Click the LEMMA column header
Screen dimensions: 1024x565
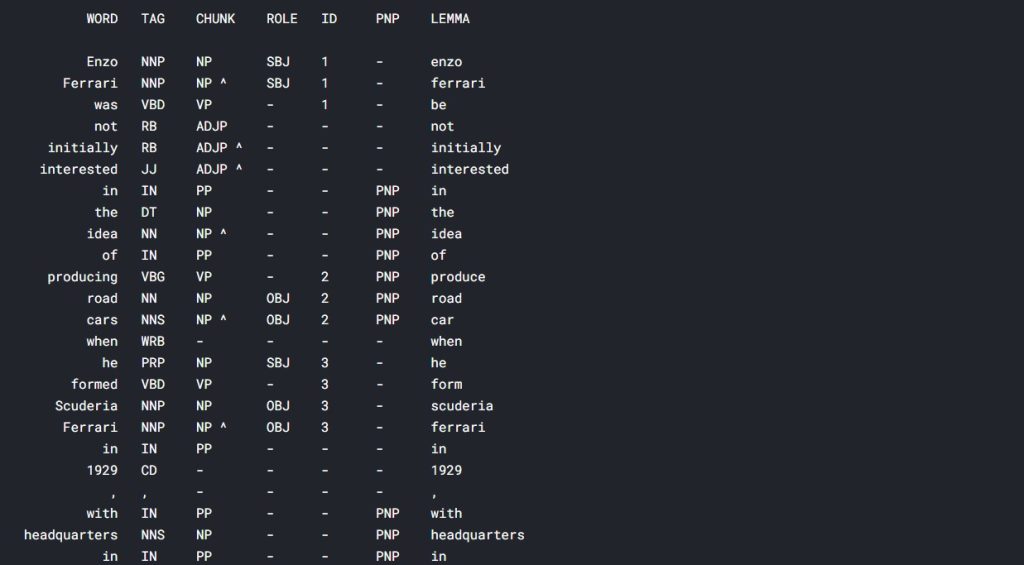tap(450, 19)
